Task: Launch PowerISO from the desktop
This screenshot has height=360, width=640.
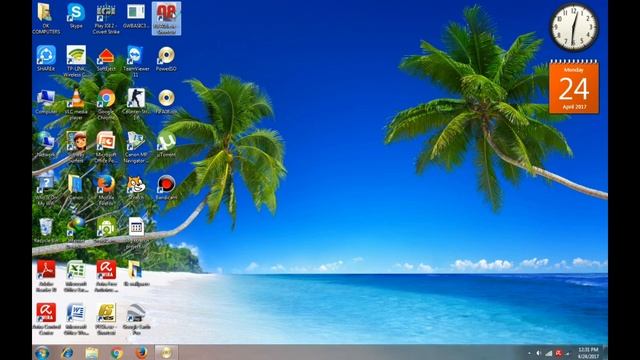Action: (166, 59)
